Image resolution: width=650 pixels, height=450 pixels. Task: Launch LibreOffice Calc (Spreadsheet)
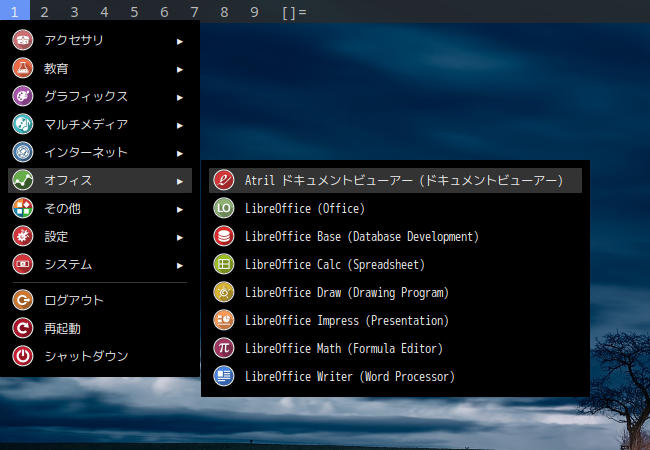click(x=395, y=264)
